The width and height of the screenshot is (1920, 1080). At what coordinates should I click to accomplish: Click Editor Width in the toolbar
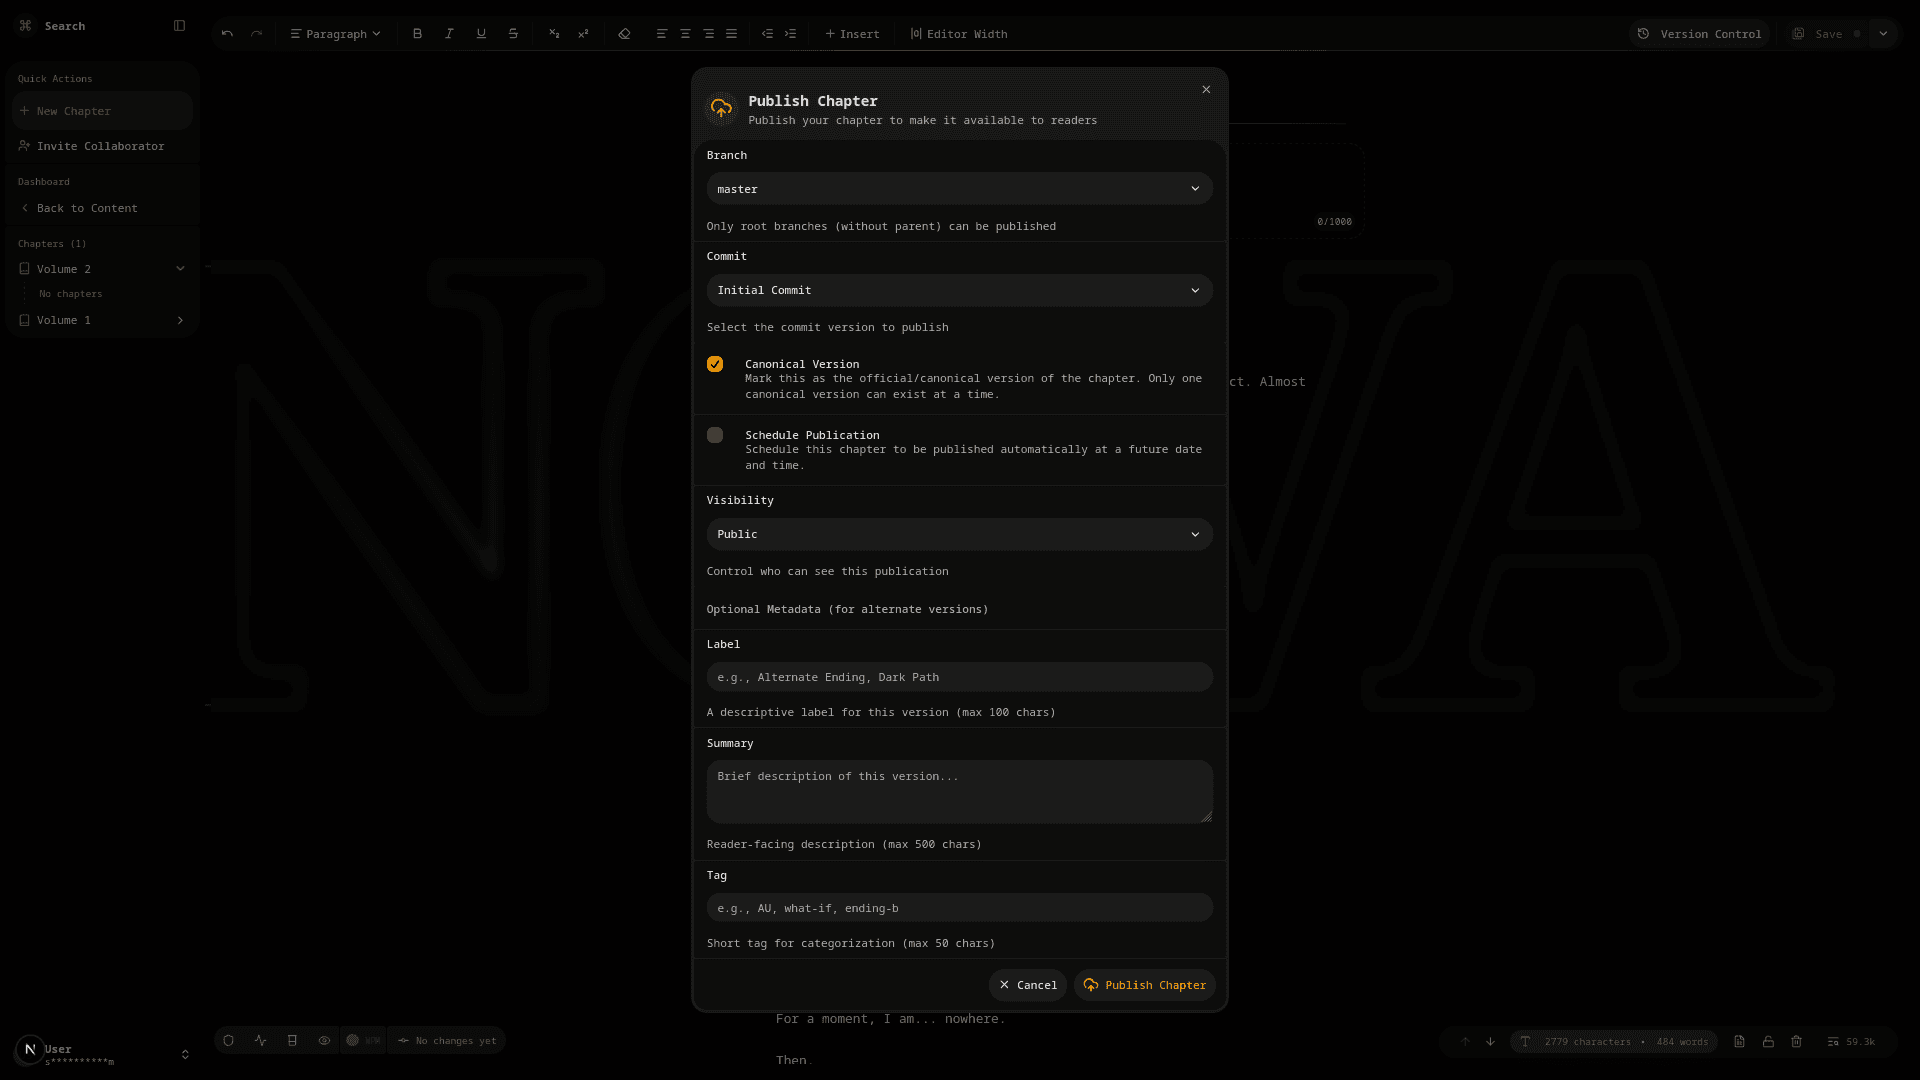[x=957, y=33]
